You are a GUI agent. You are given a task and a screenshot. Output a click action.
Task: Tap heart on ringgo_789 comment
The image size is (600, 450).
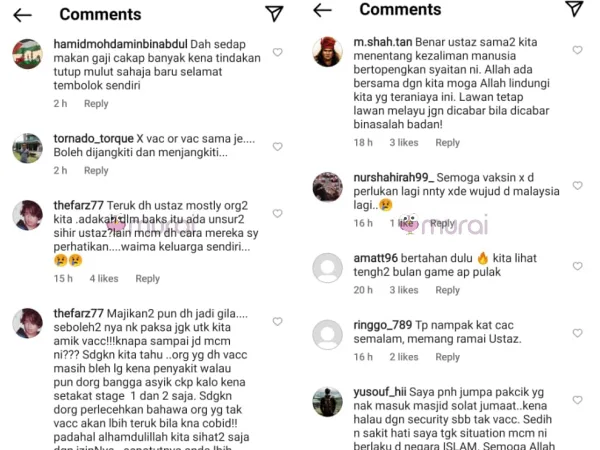tap(577, 333)
